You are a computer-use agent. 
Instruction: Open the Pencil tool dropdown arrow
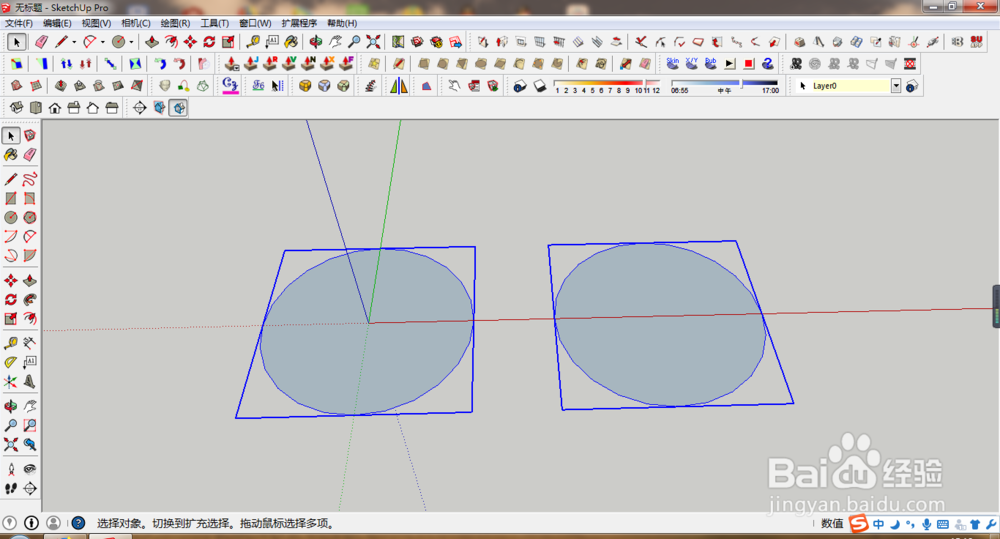74,42
